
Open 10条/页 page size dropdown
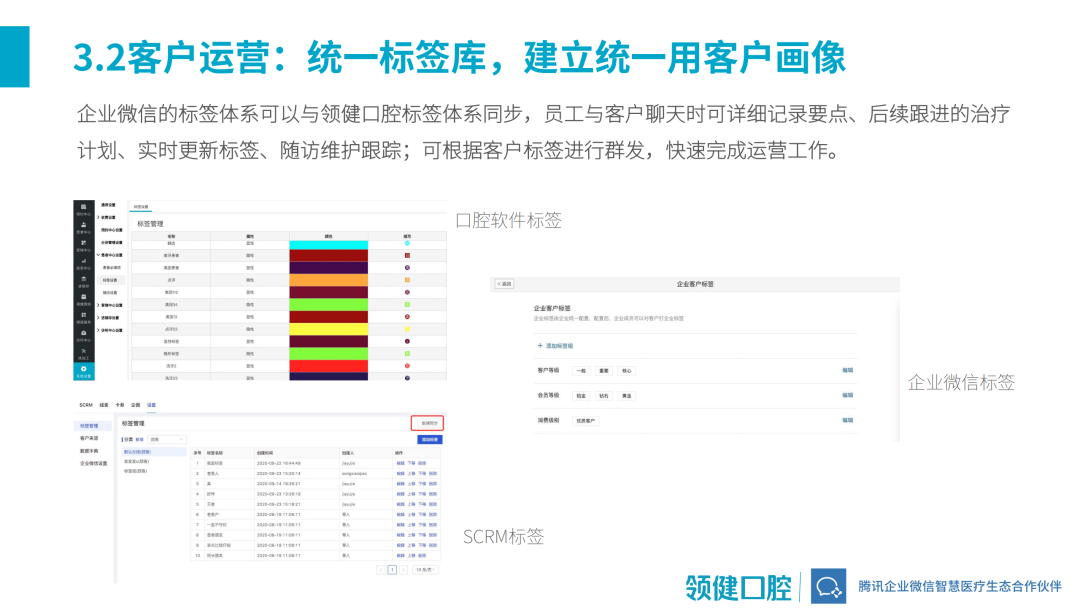pos(426,569)
